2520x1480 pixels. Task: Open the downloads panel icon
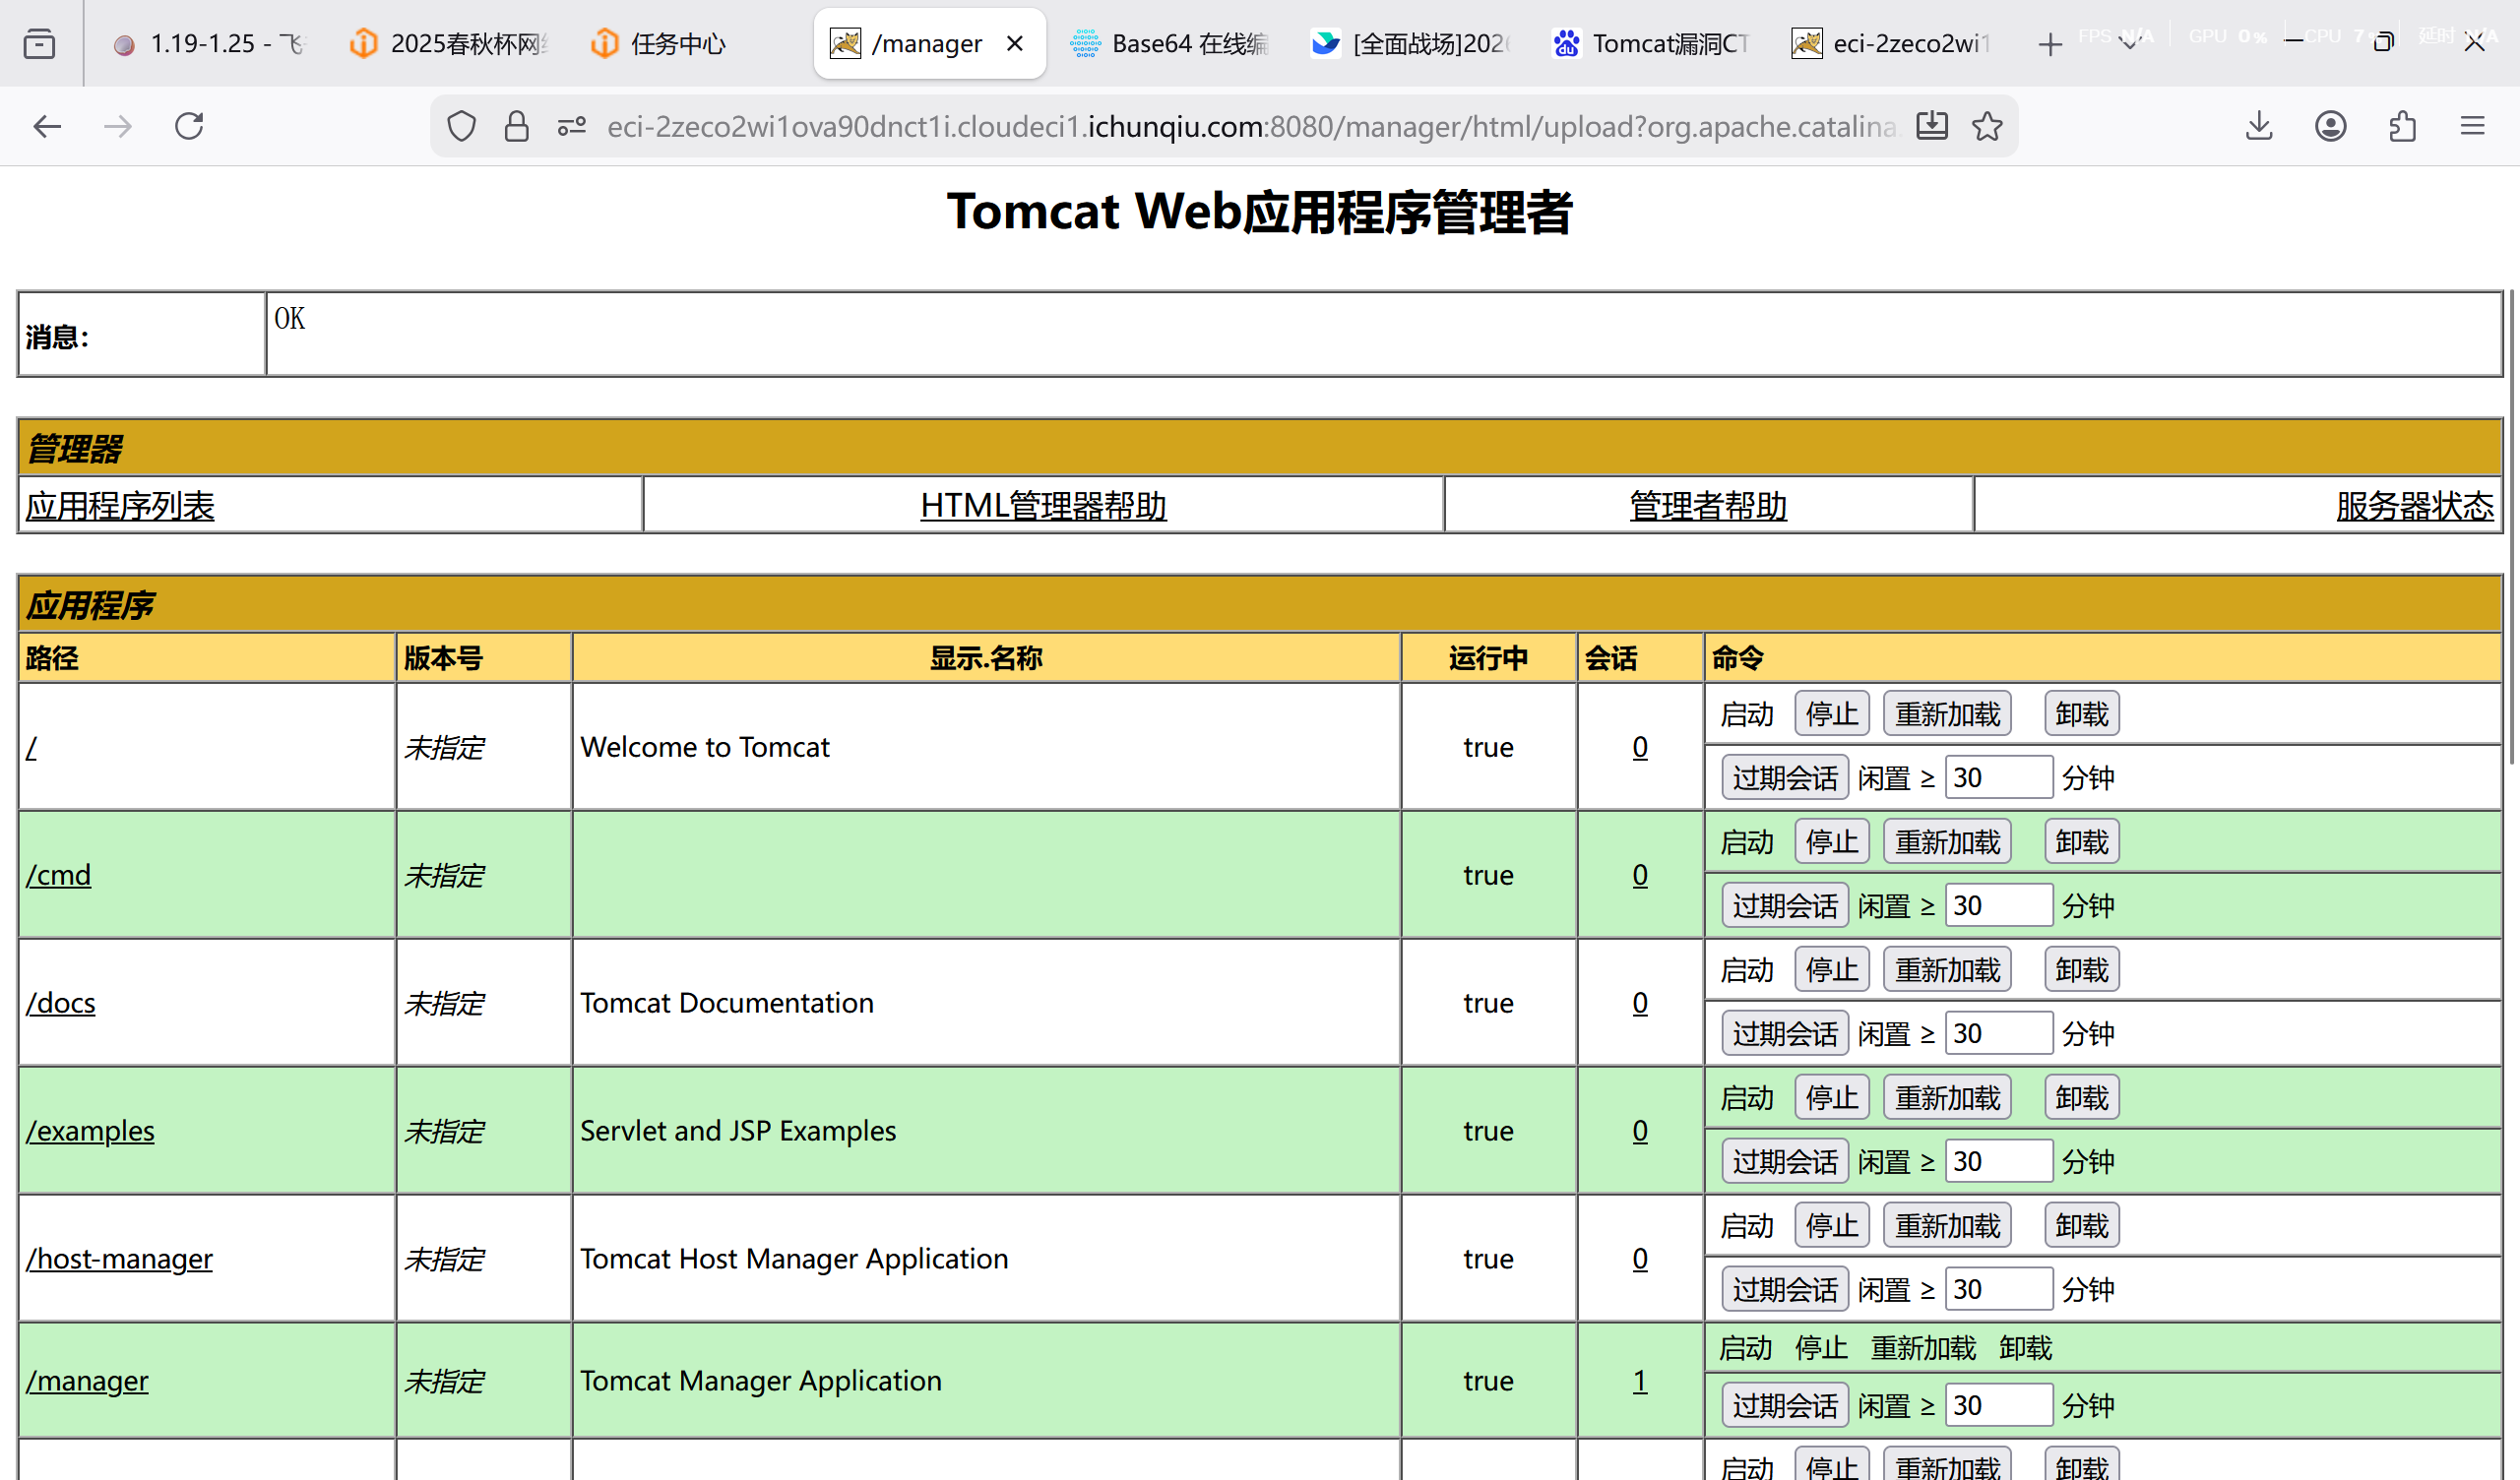point(2259,126)
